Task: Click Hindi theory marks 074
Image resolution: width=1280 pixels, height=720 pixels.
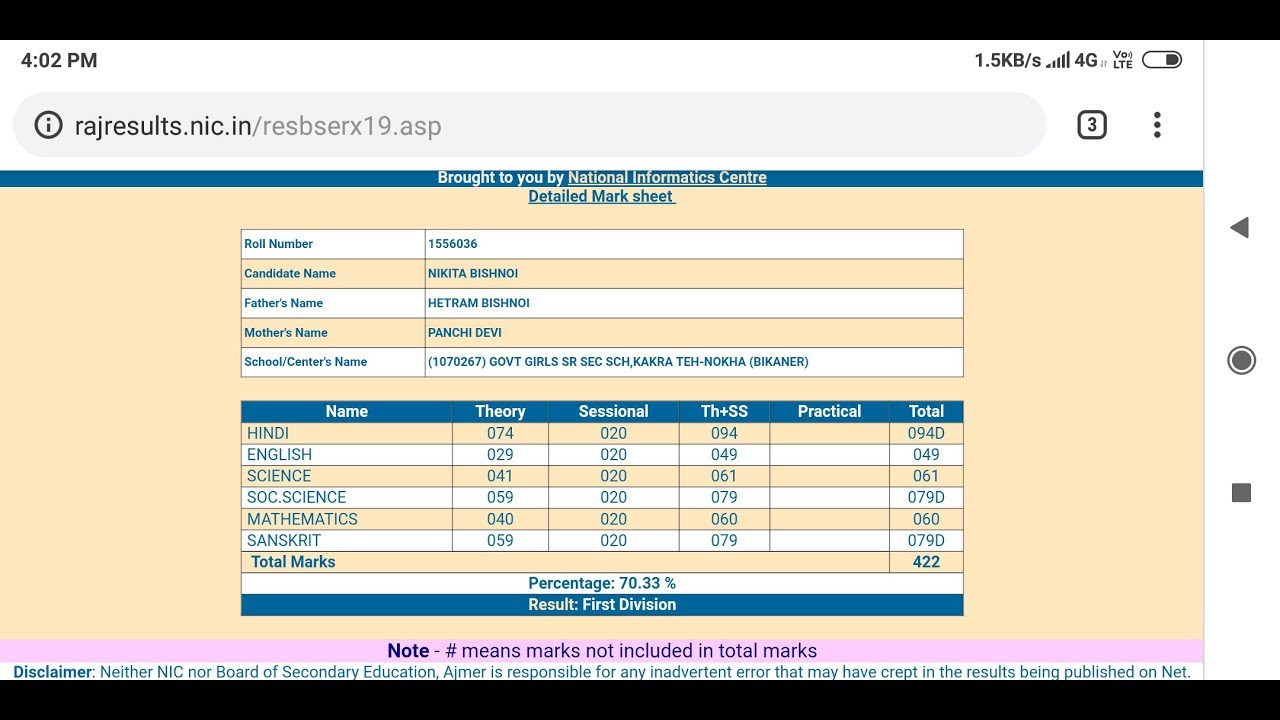Action: pyautogui.click(x=500, y=433)
